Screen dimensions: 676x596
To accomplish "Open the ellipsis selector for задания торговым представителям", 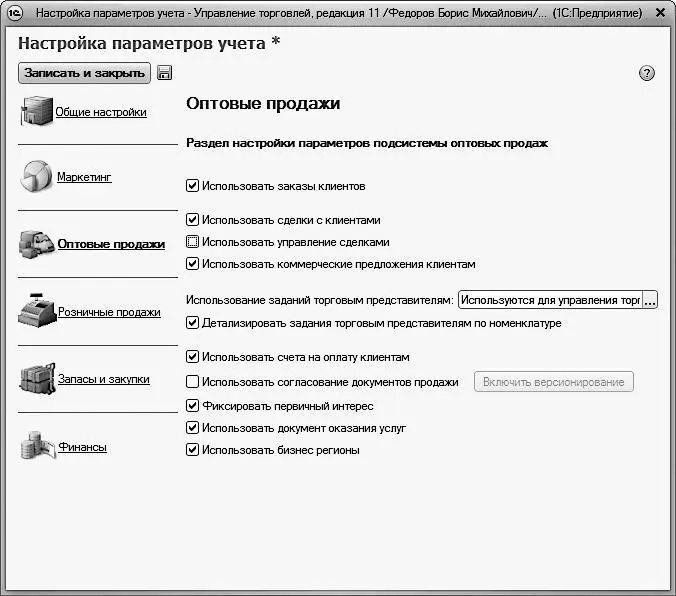I will 650,300.
